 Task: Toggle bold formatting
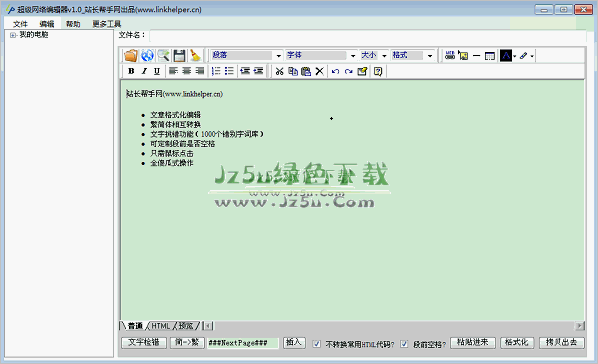pos(131,71)
